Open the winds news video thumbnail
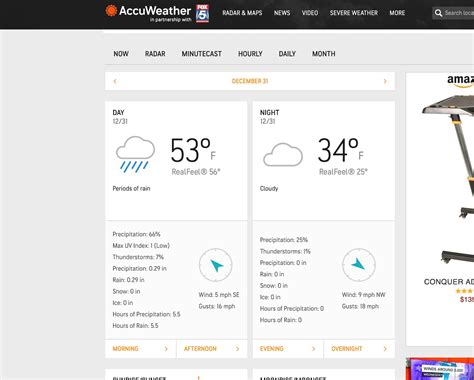The height and width of the screenshot is (380, 474). pyautogui.click(x=440, y=369)
